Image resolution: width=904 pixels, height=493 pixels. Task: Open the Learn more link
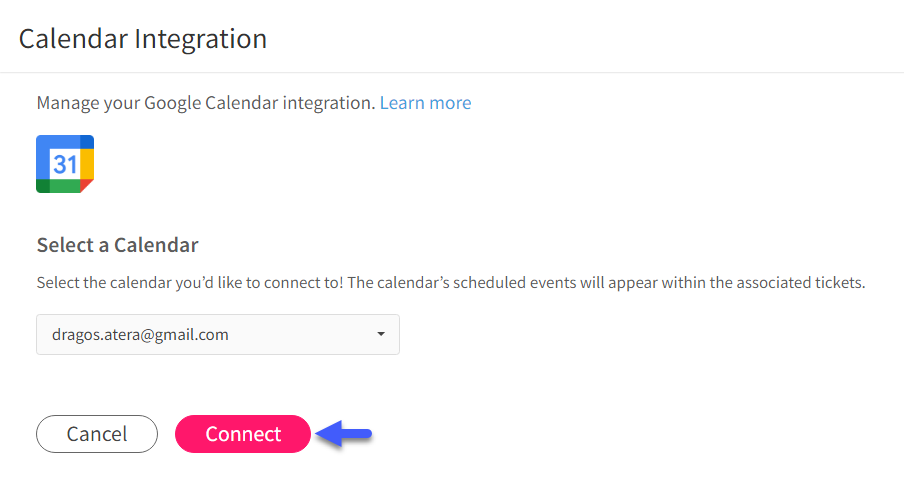(425, 103)
